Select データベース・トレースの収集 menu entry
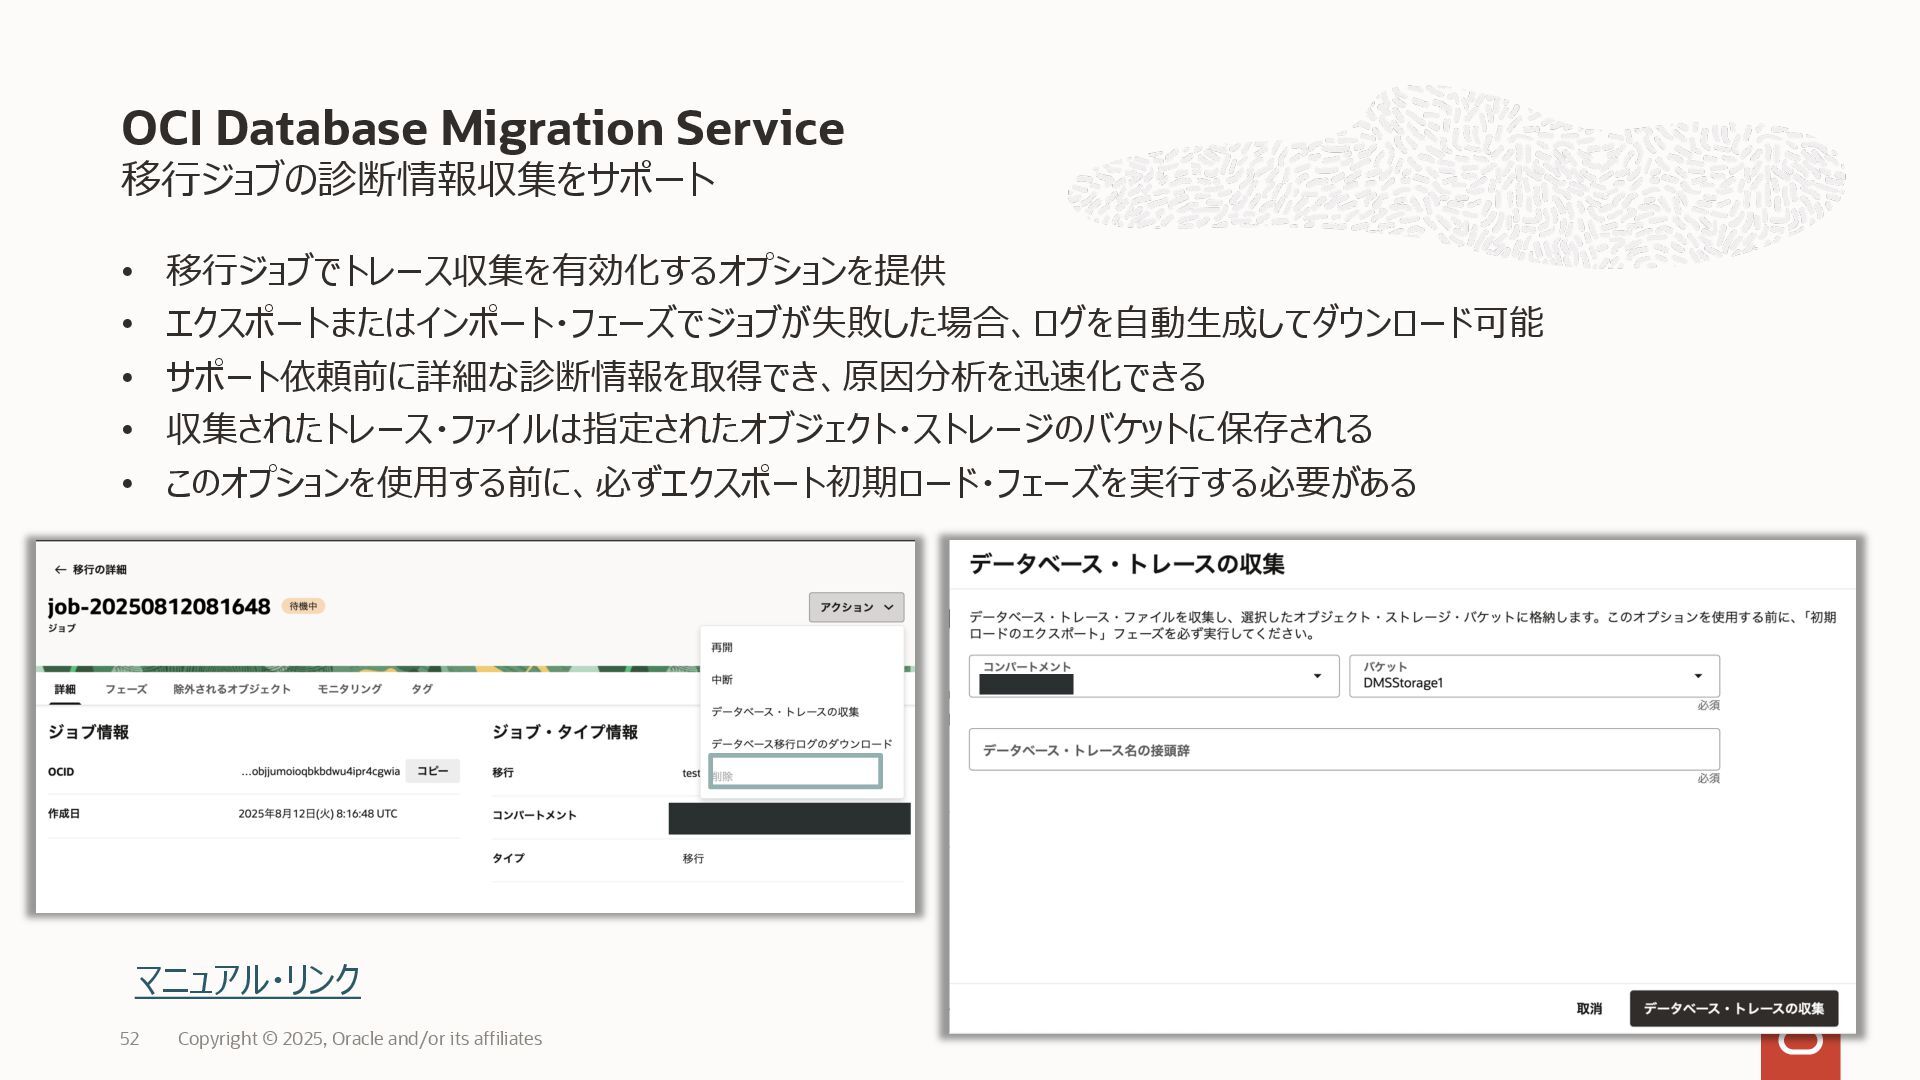 [785, 711]
